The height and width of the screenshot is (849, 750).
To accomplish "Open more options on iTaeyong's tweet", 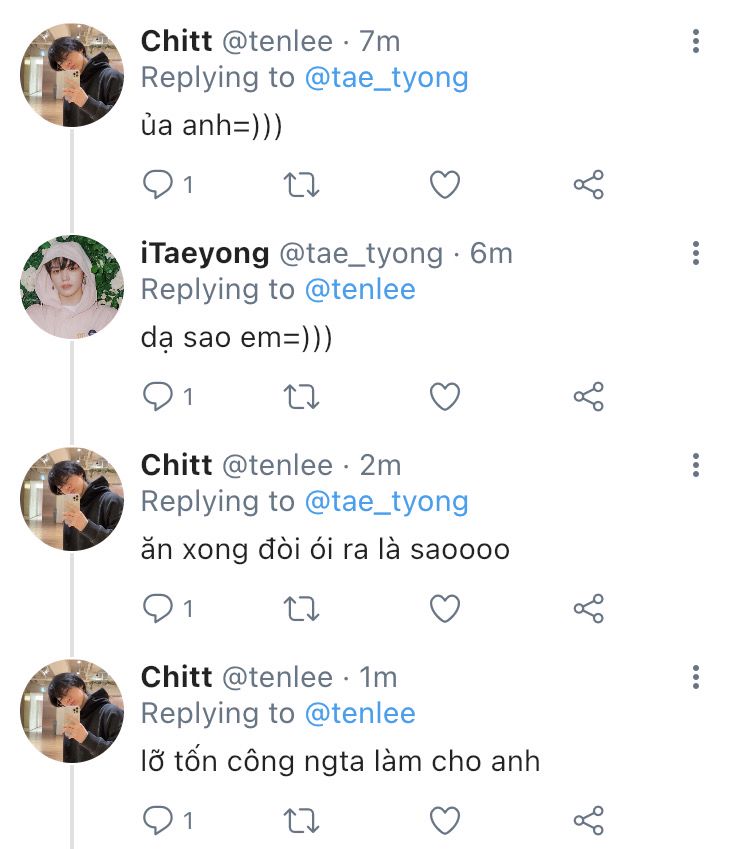I will click(696, 253).
